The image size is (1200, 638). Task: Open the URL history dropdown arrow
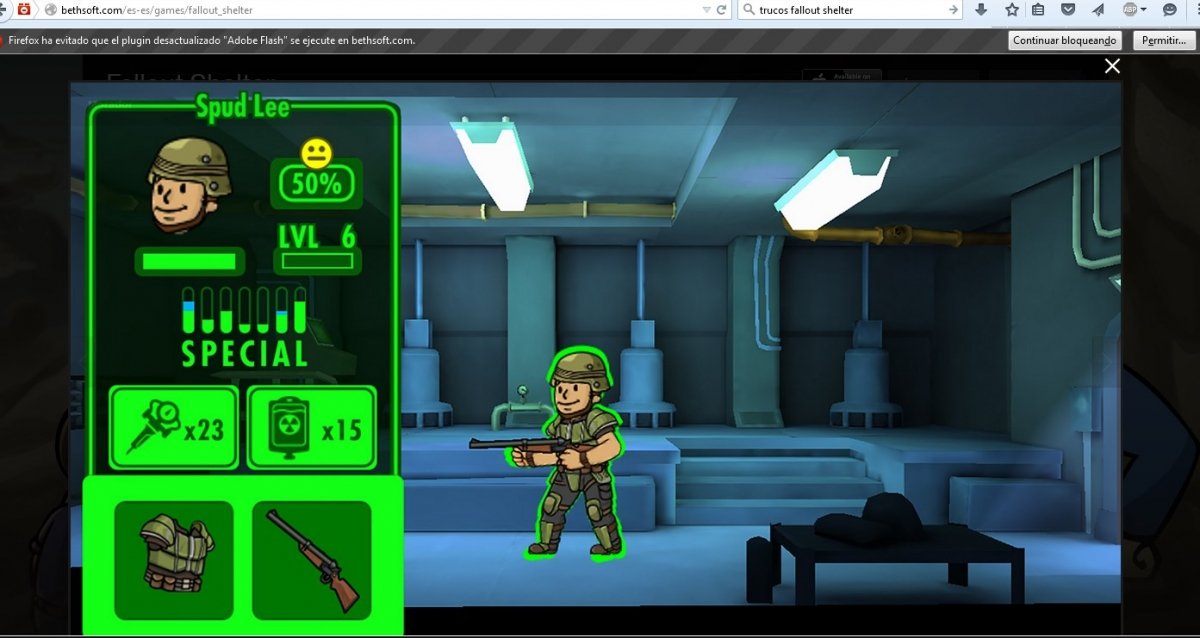[x=705, y=10]
